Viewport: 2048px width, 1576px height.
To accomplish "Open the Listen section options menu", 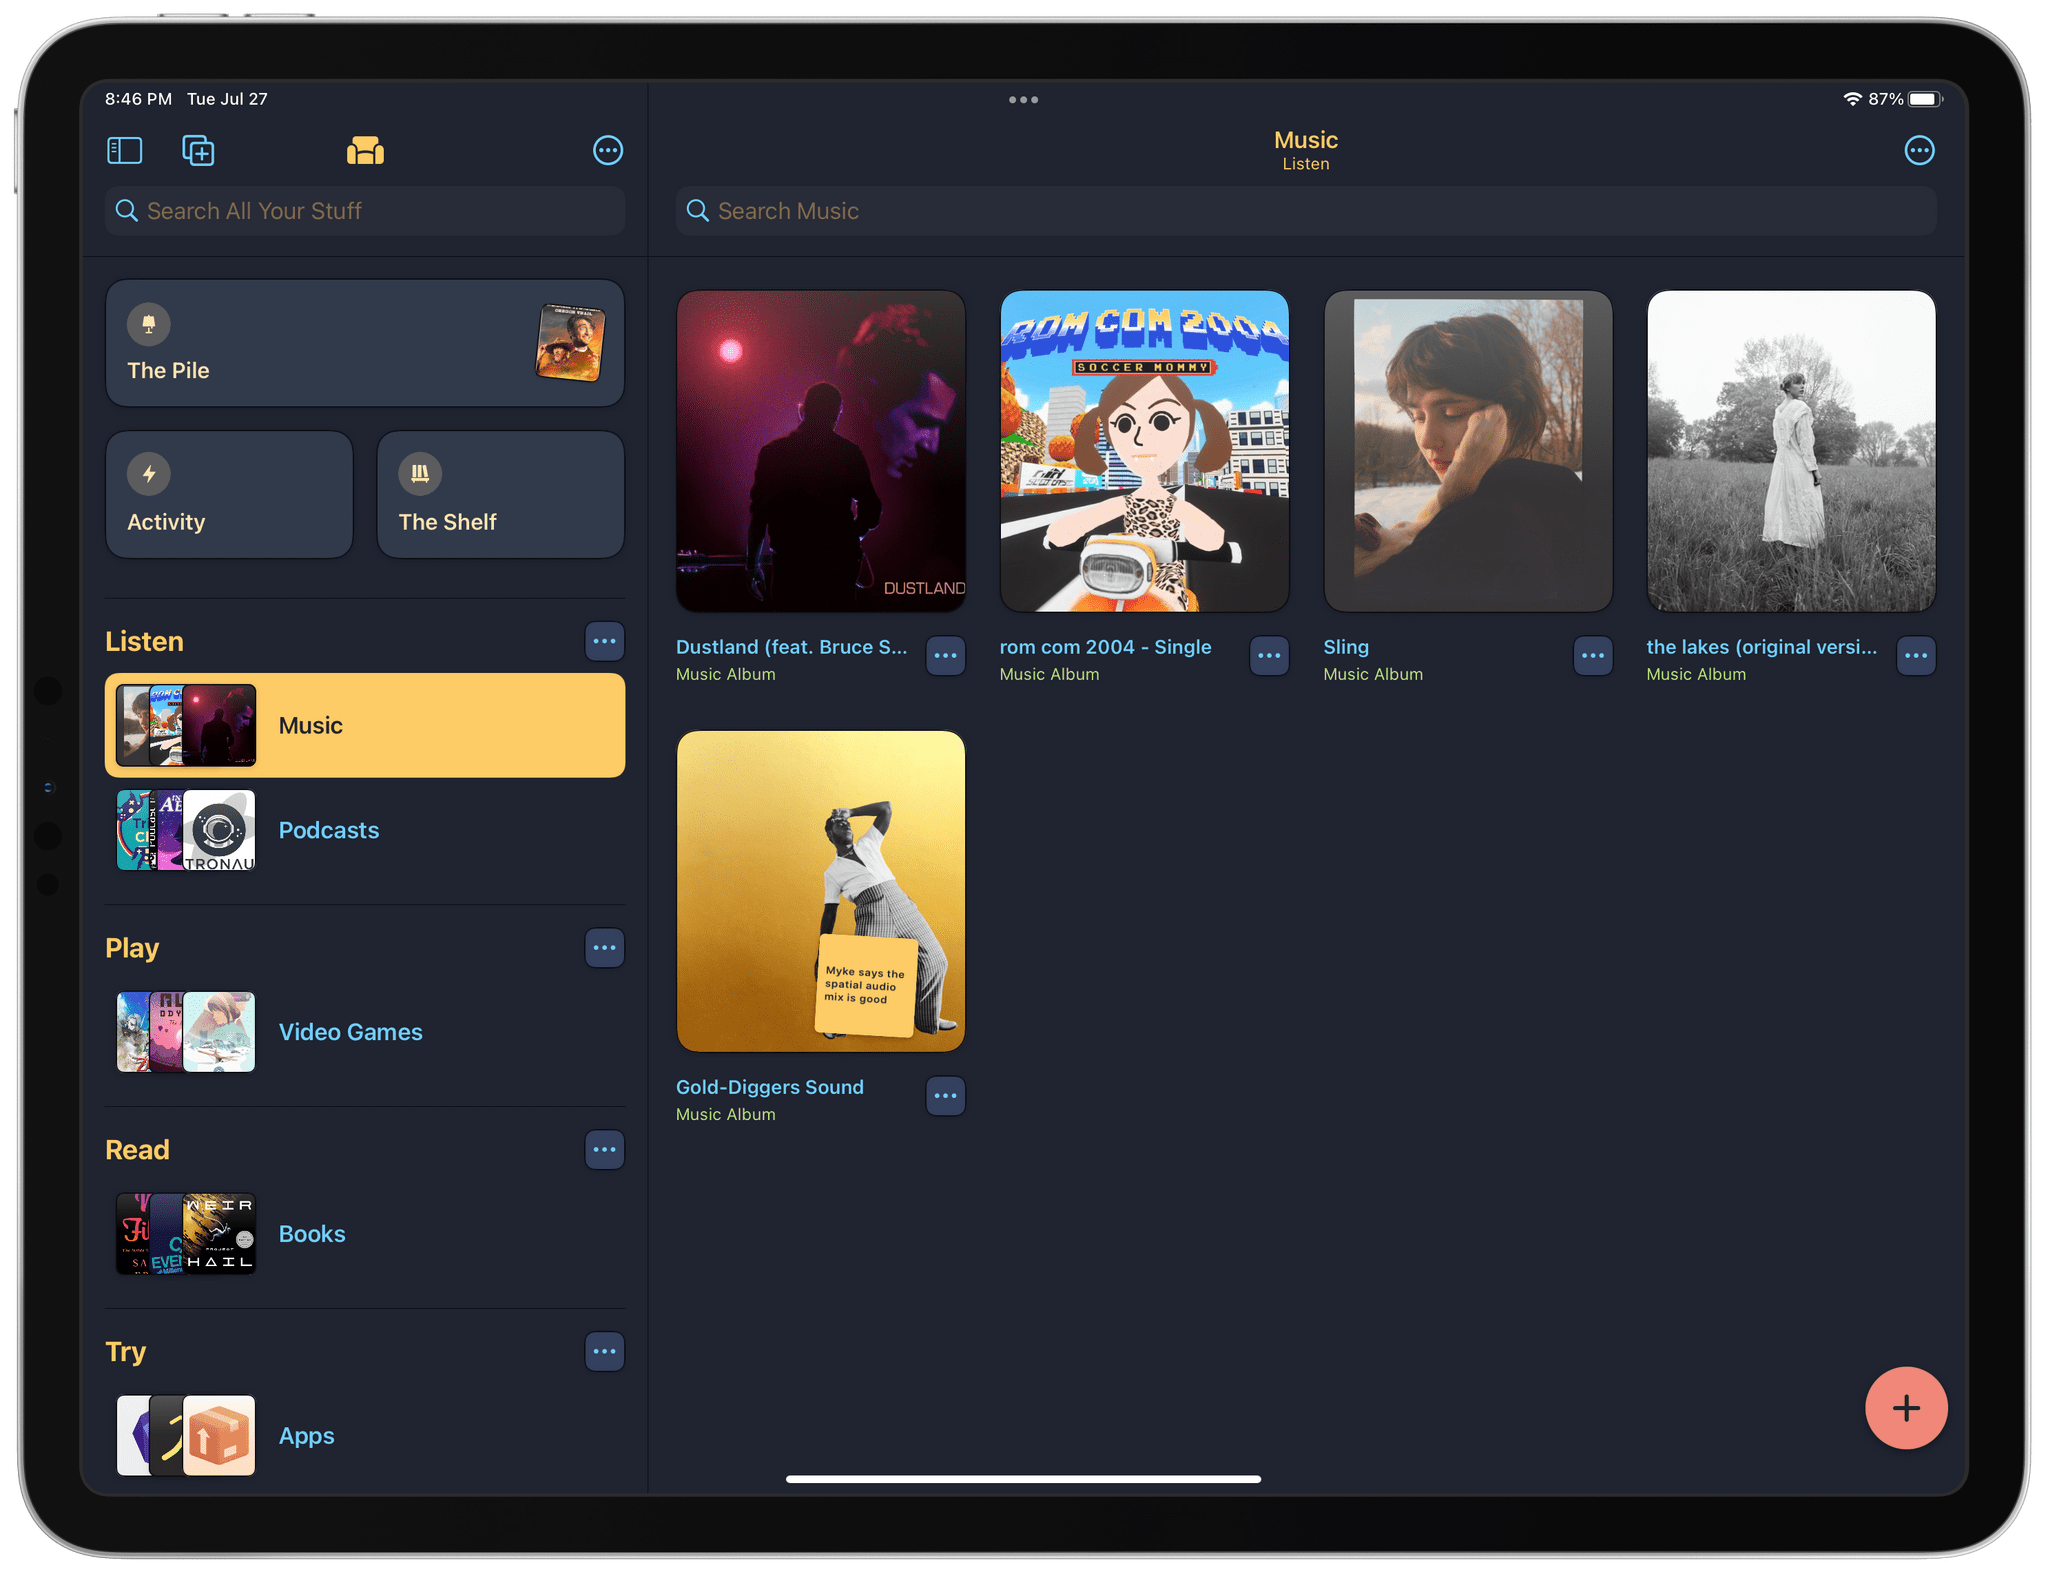I will (x=605, y=642).
